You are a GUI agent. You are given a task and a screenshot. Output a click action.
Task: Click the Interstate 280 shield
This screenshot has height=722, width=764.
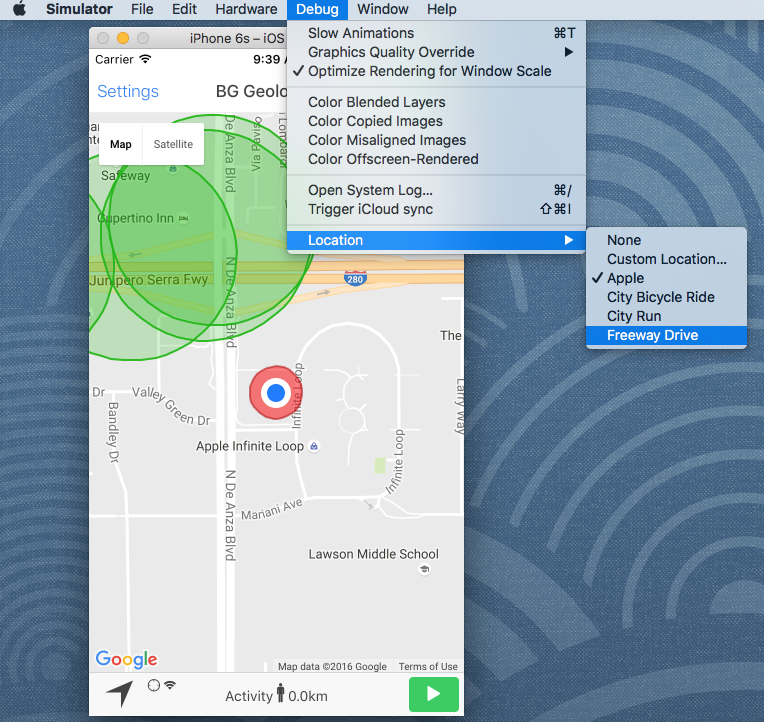point(355,278)
